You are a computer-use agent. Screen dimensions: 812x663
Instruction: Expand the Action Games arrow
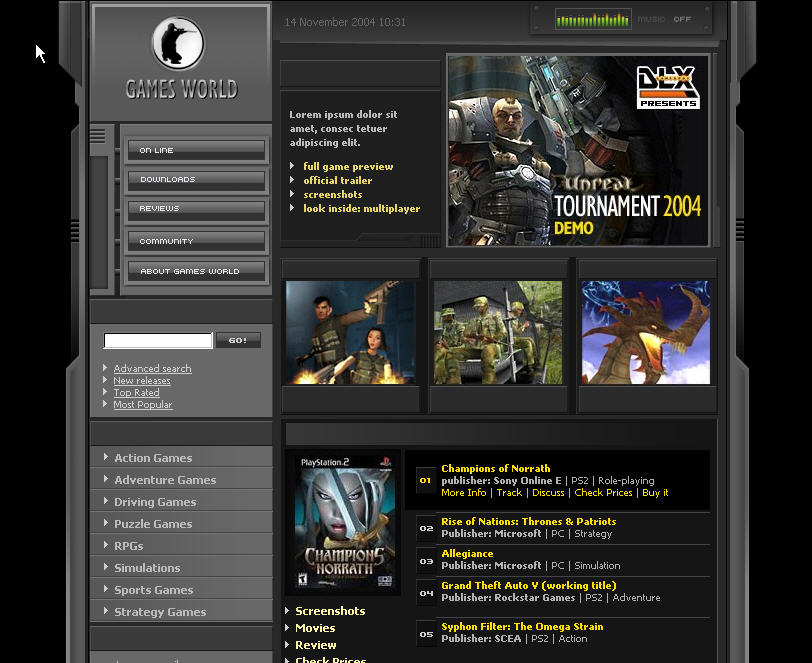(106, 457)
